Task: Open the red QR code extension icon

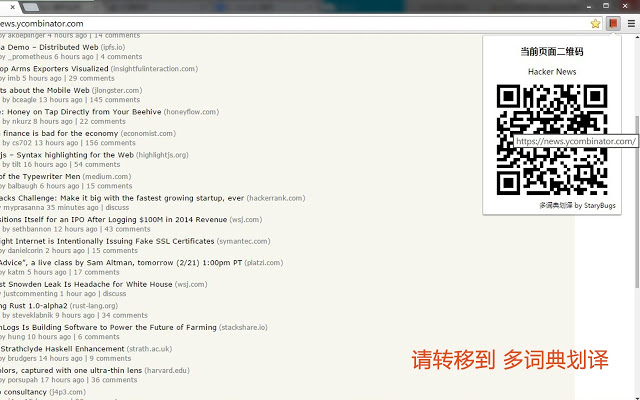Action: tap(613, 24)
